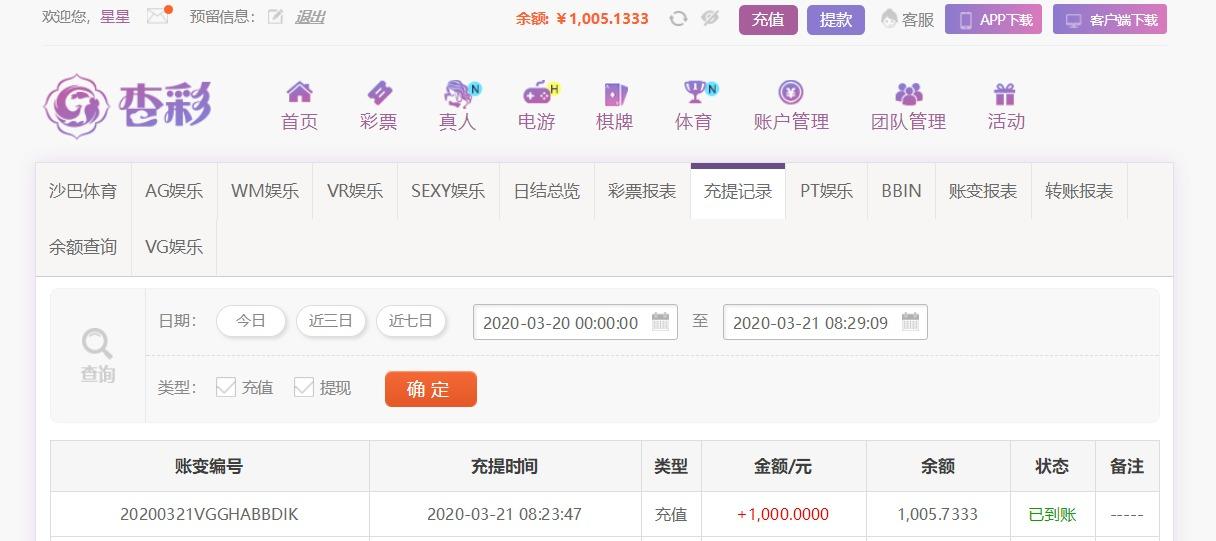Switch to 沙巴体育 tab

[x=83, y=191]
